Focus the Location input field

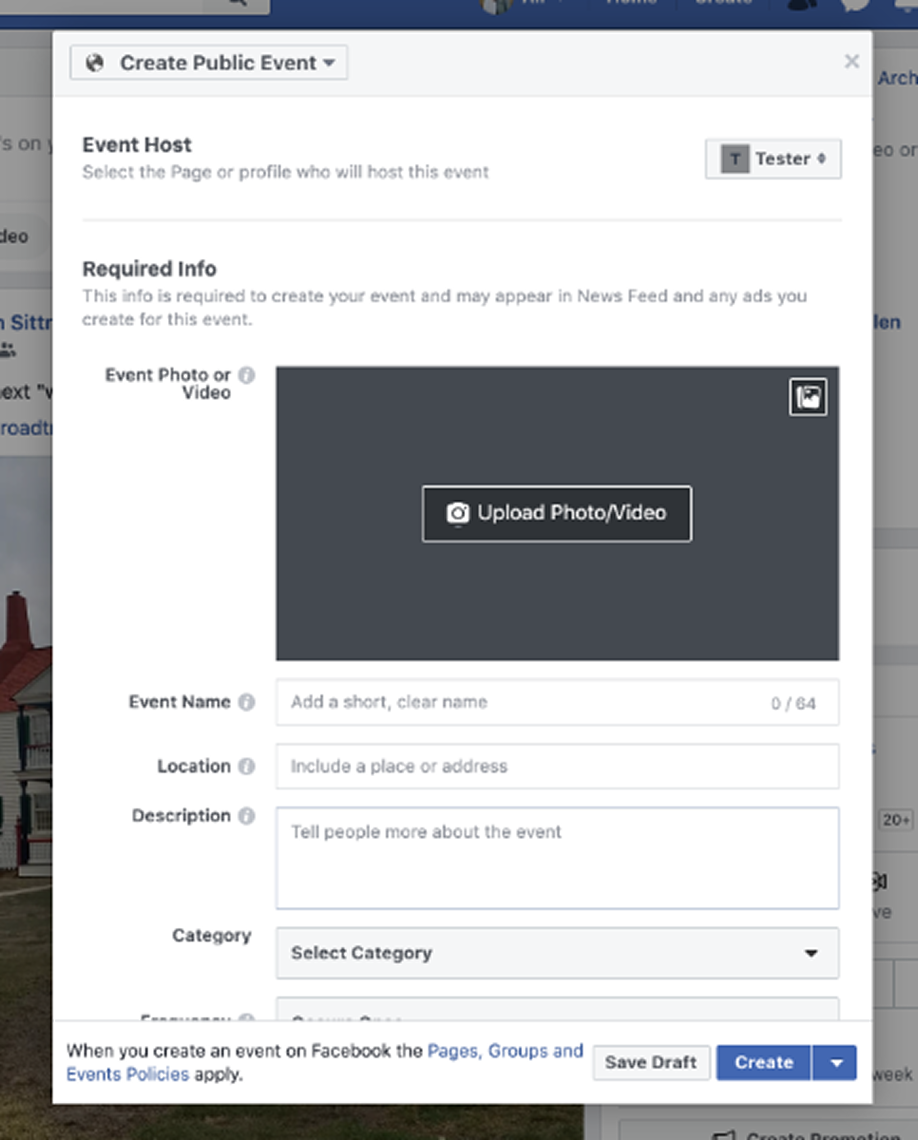[x=557, y=766]
